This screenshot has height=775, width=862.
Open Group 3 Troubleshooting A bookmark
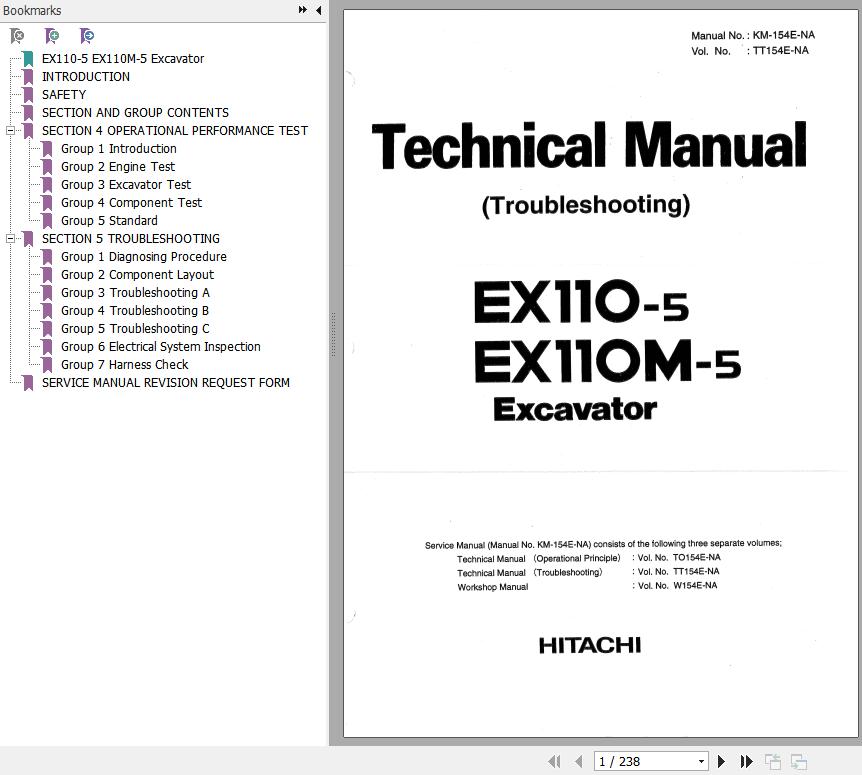[135, 292]
